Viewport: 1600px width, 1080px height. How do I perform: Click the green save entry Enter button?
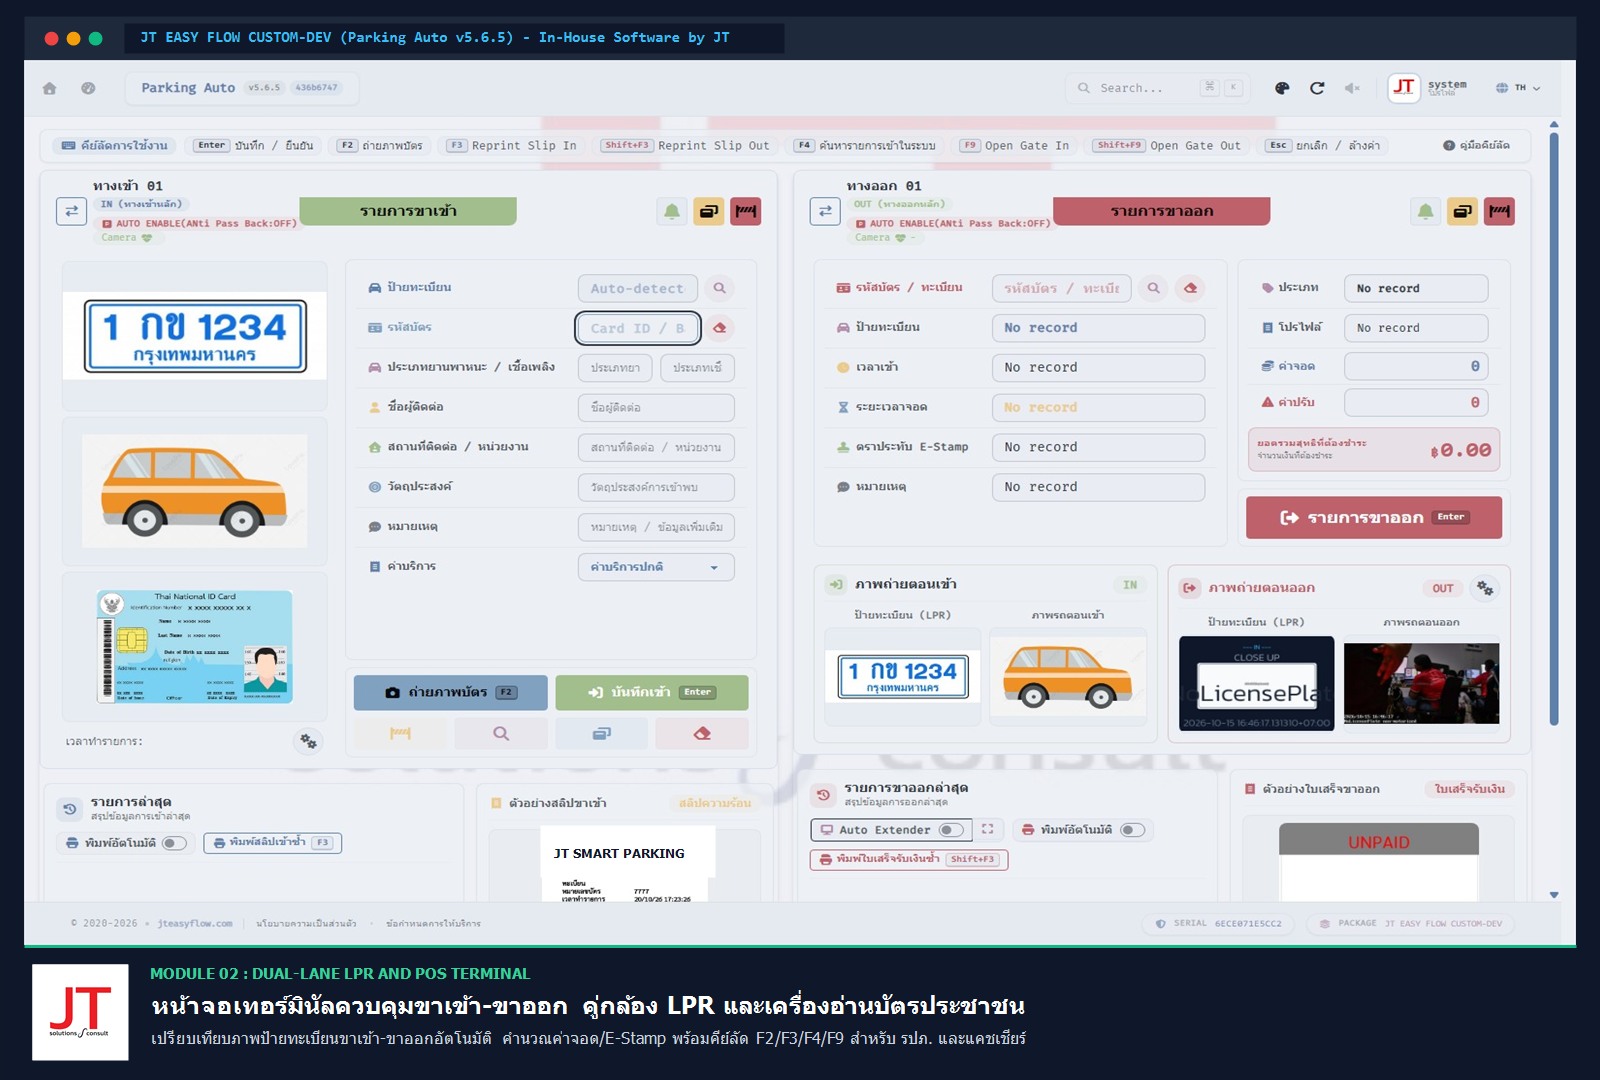click(x=652, y=692)
